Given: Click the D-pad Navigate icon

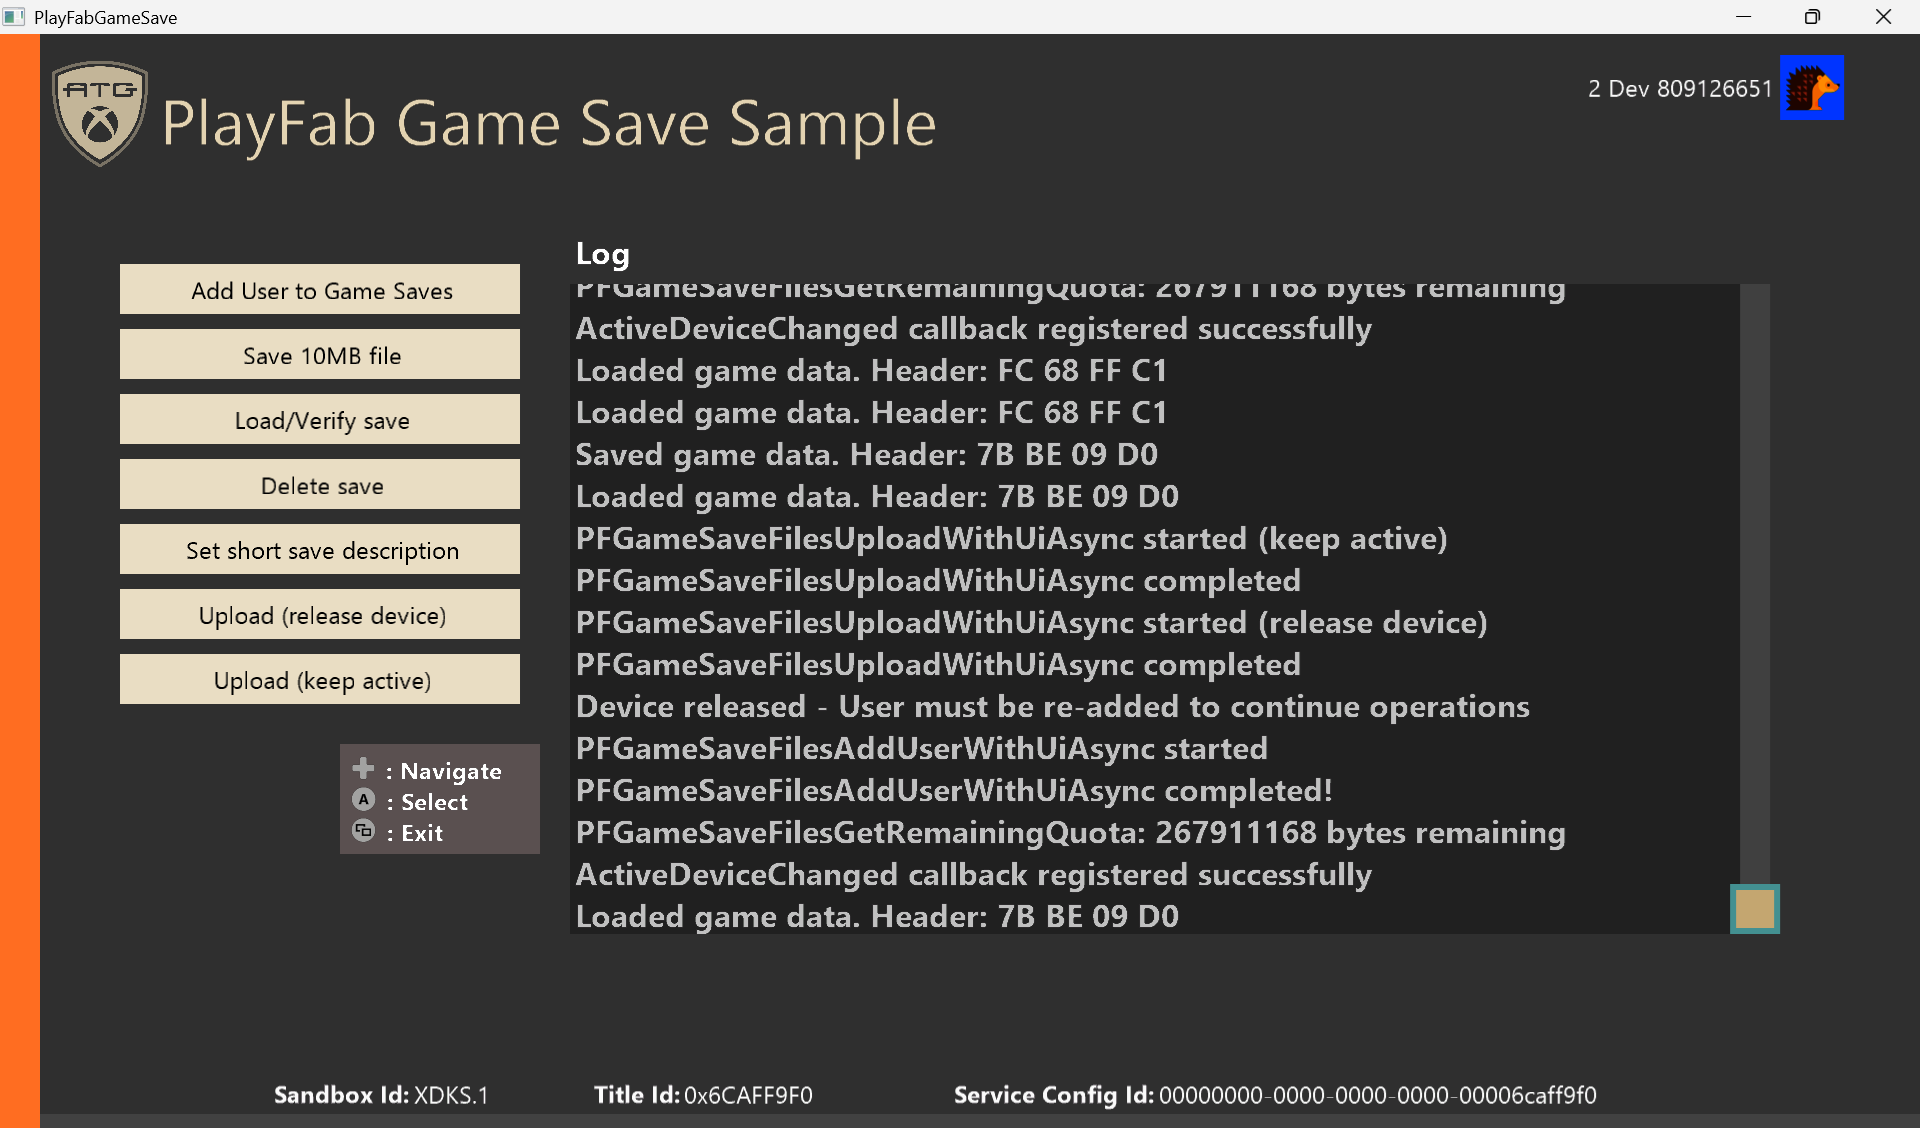Looking at the screenshot, I should pyautogui.click(x=364, y=769).
